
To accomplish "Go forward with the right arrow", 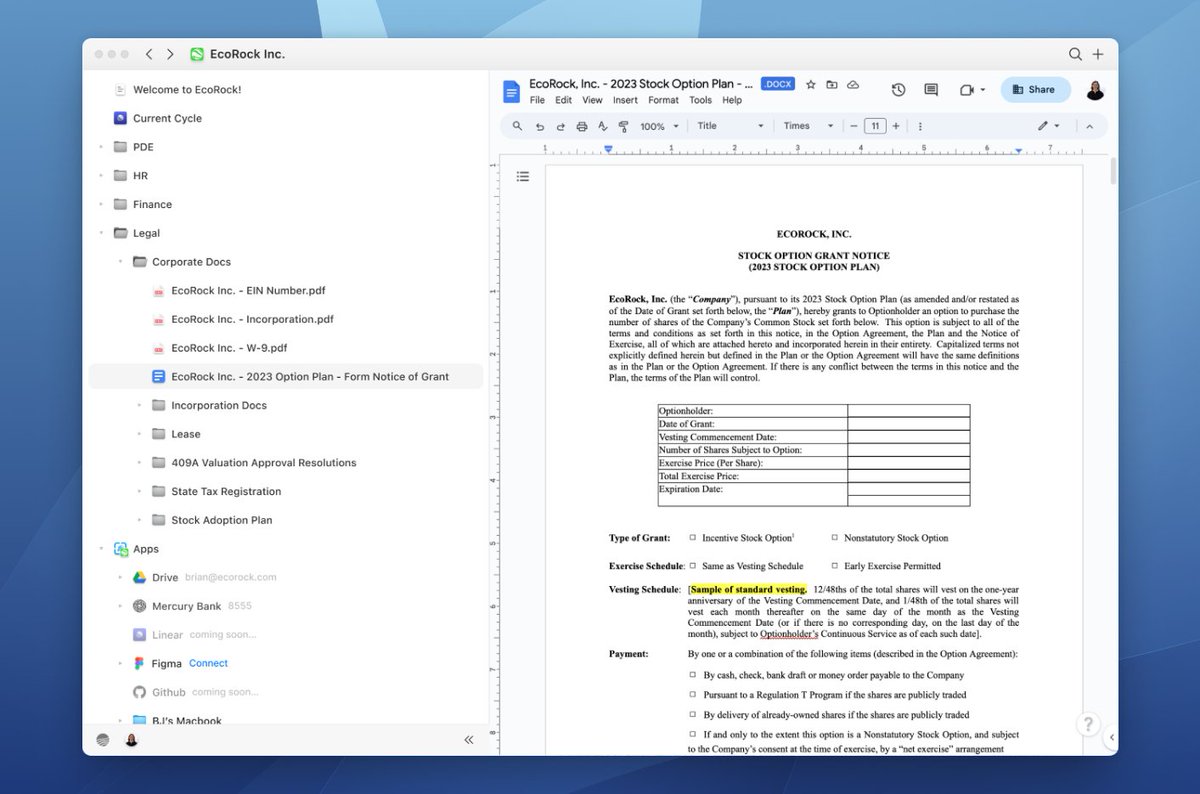I will point(170,54).
